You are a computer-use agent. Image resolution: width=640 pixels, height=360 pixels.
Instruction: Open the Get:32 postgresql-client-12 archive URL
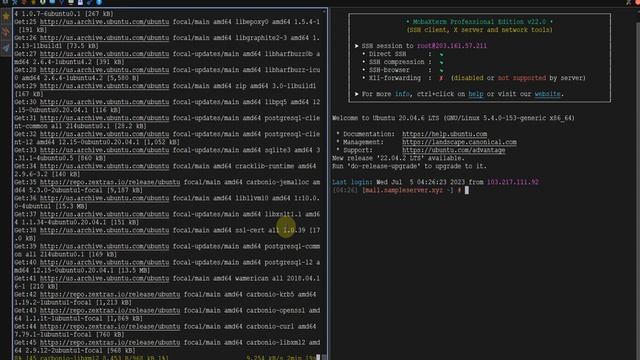pyautogui.click(x=104, y=134)
